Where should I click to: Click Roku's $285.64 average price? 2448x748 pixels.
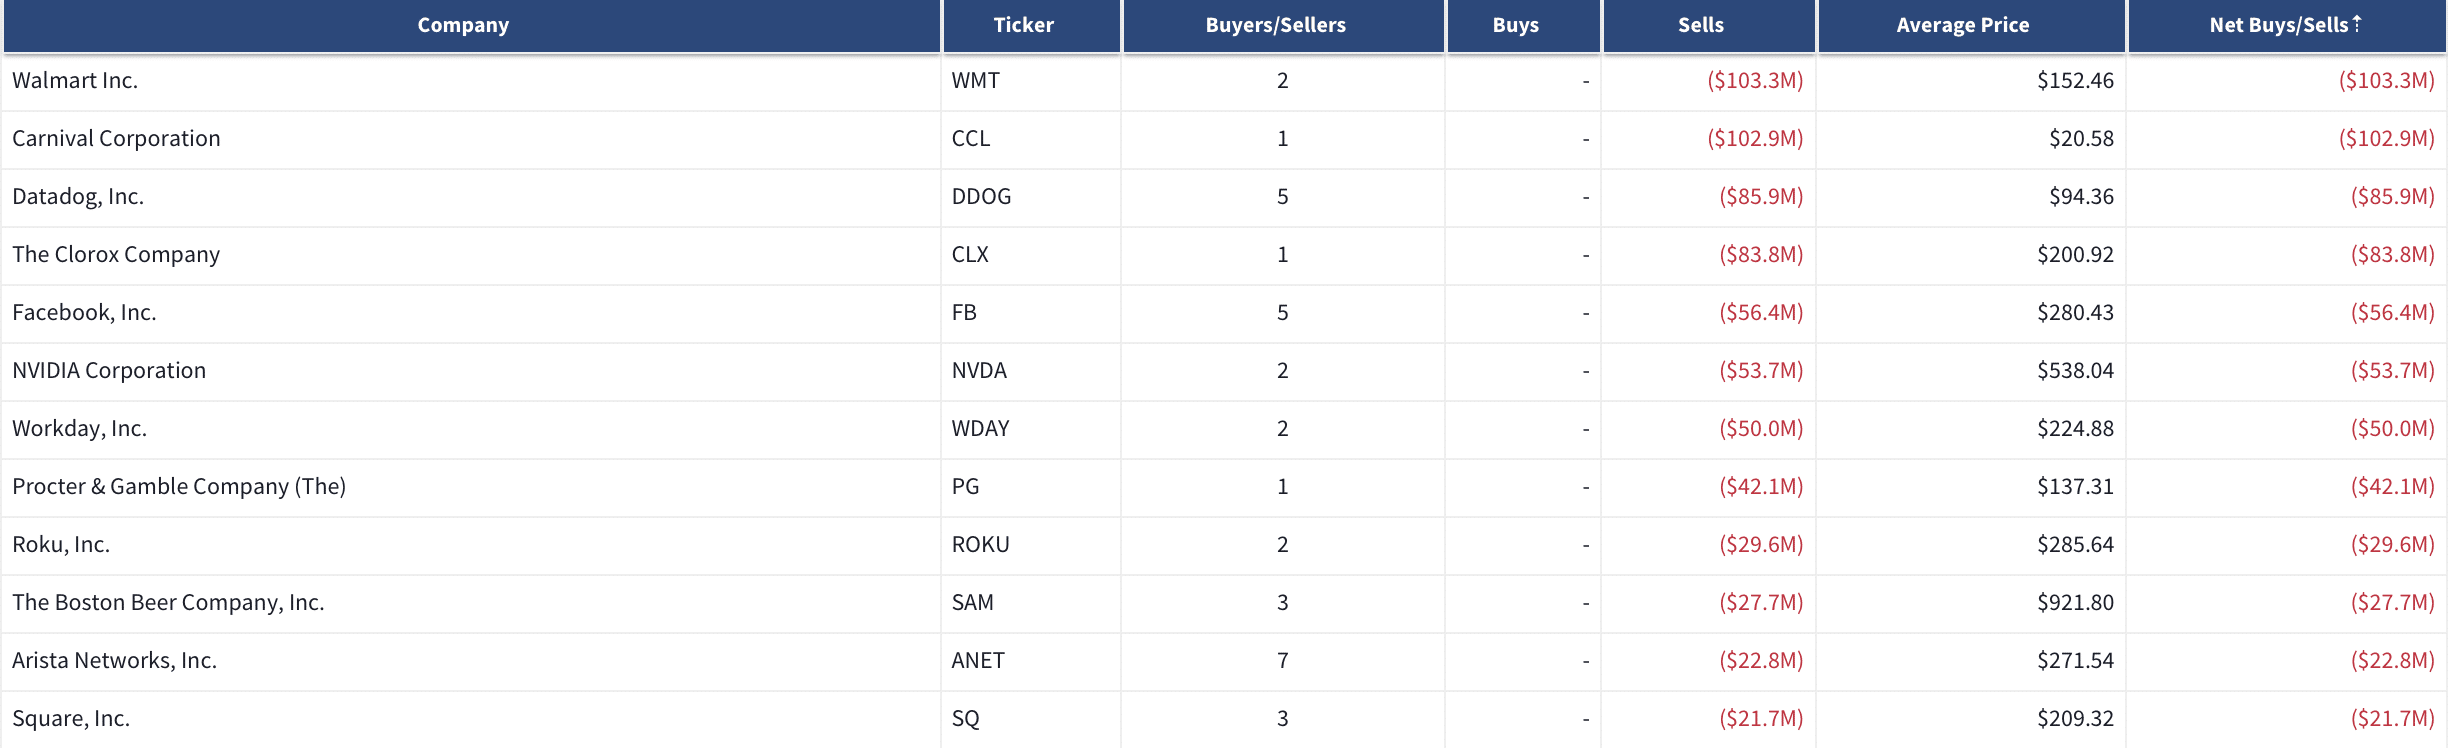(x=2075, y=544)
